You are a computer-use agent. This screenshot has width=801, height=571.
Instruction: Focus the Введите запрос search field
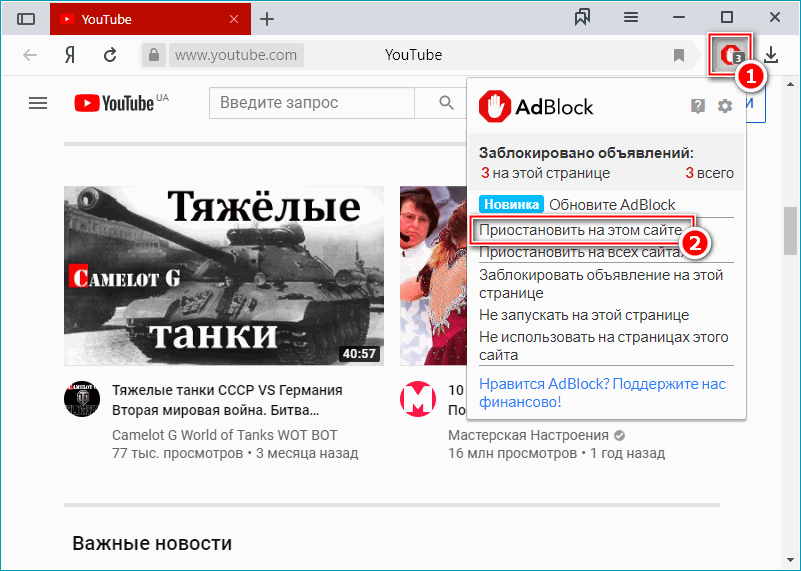pos(311,103)
